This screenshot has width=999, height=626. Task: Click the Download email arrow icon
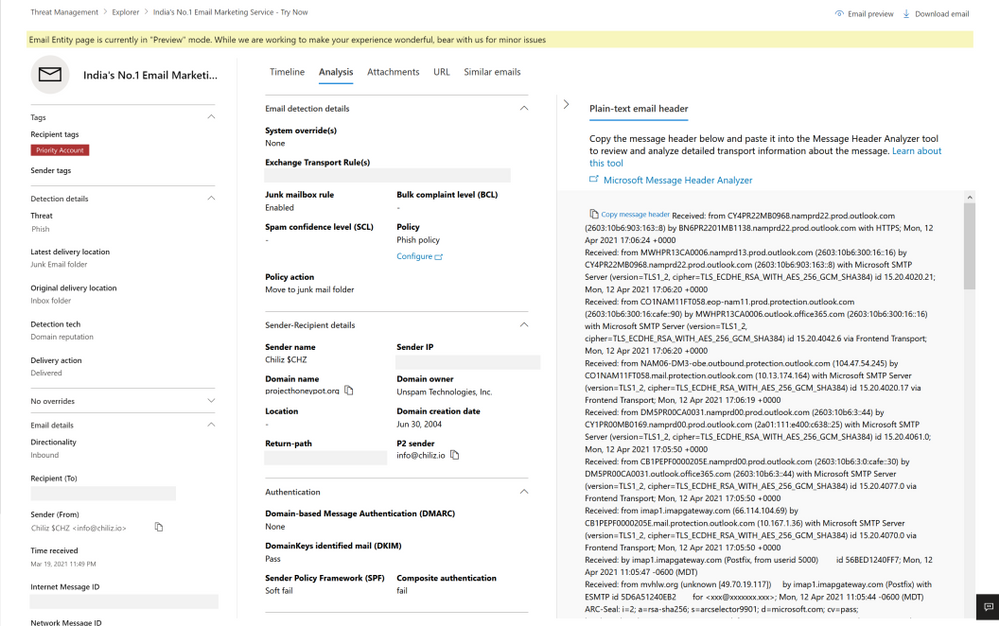click(907, 14)
